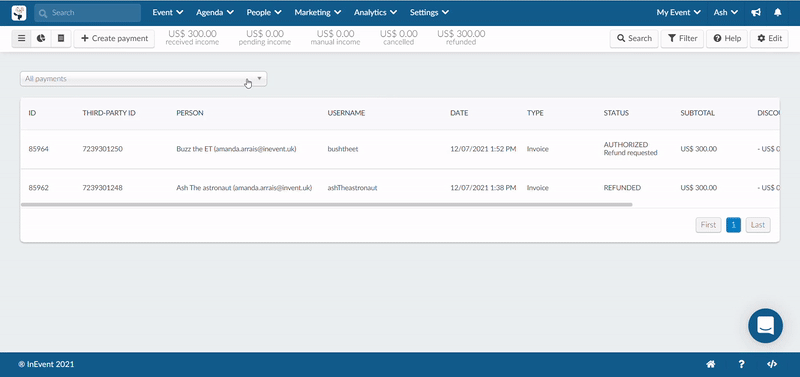
Task: Click the code brackets footer icon
Action: point(772,364)
